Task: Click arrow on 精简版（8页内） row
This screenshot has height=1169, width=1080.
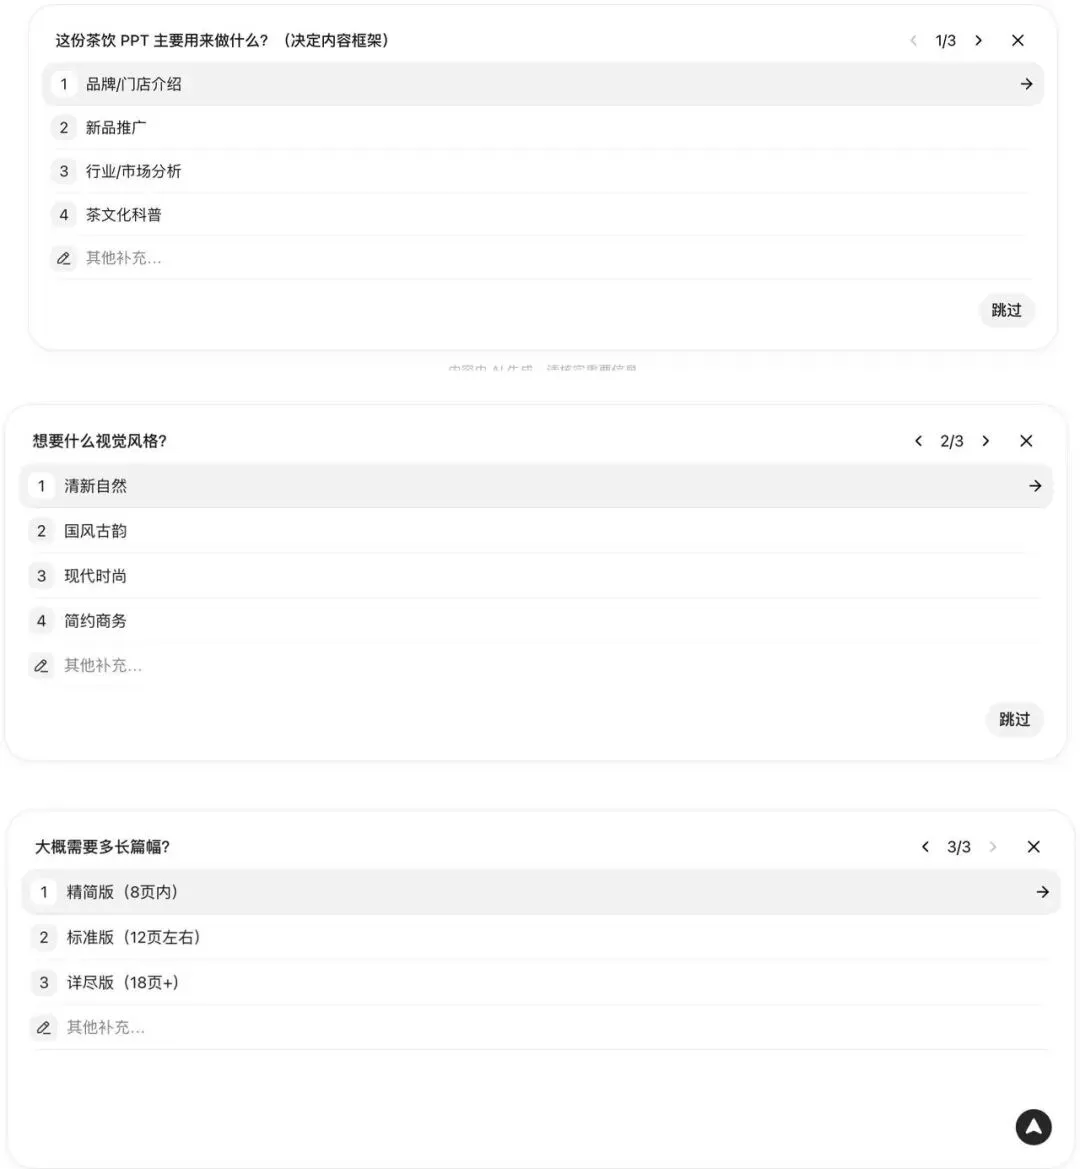Action: click(x=1042, y=892)
